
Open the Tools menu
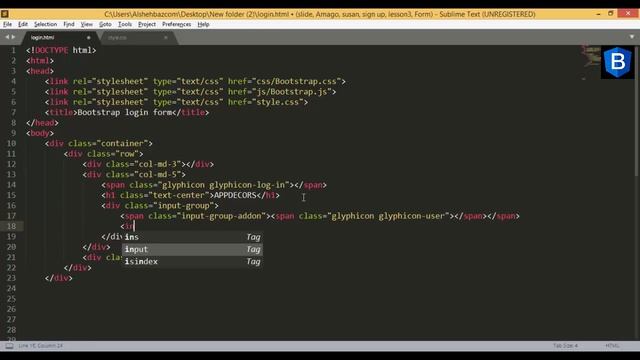coord(125,24)
